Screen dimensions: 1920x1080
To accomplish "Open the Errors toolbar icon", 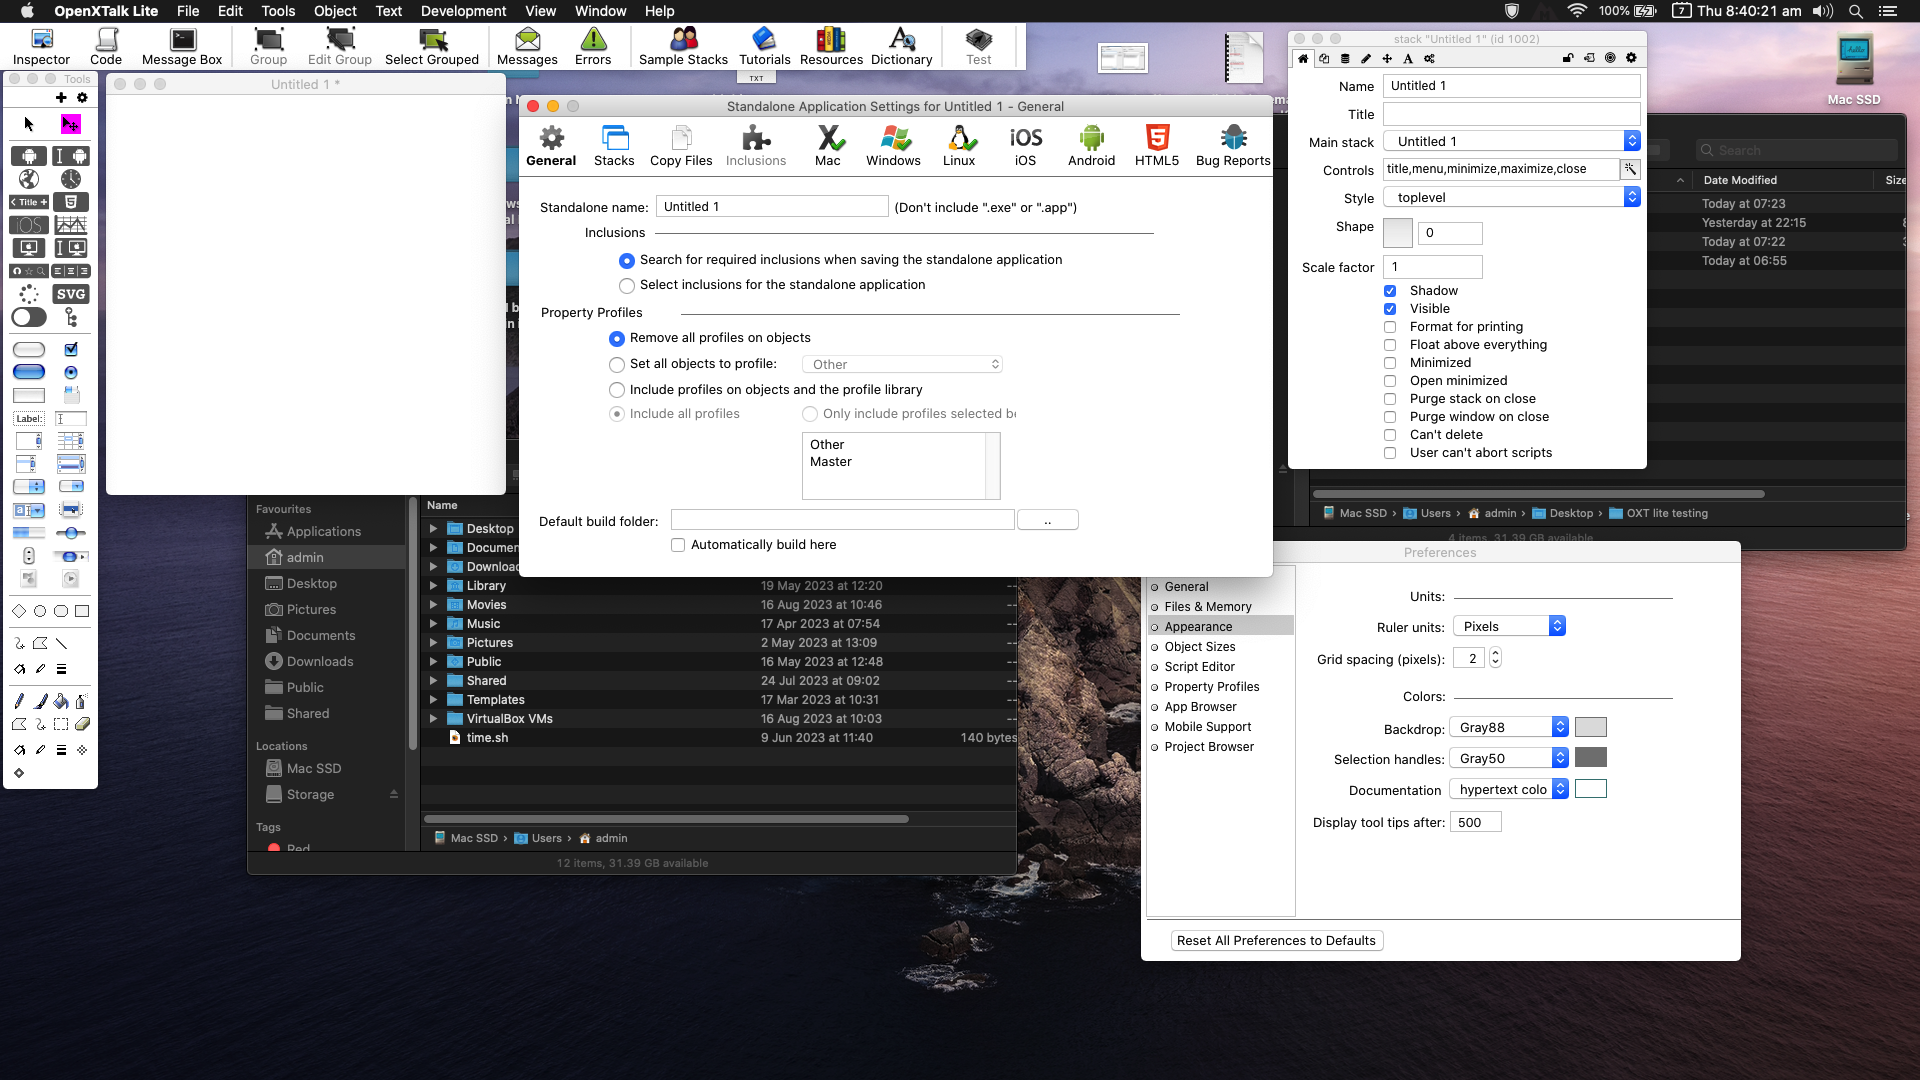I will (593, 46).
